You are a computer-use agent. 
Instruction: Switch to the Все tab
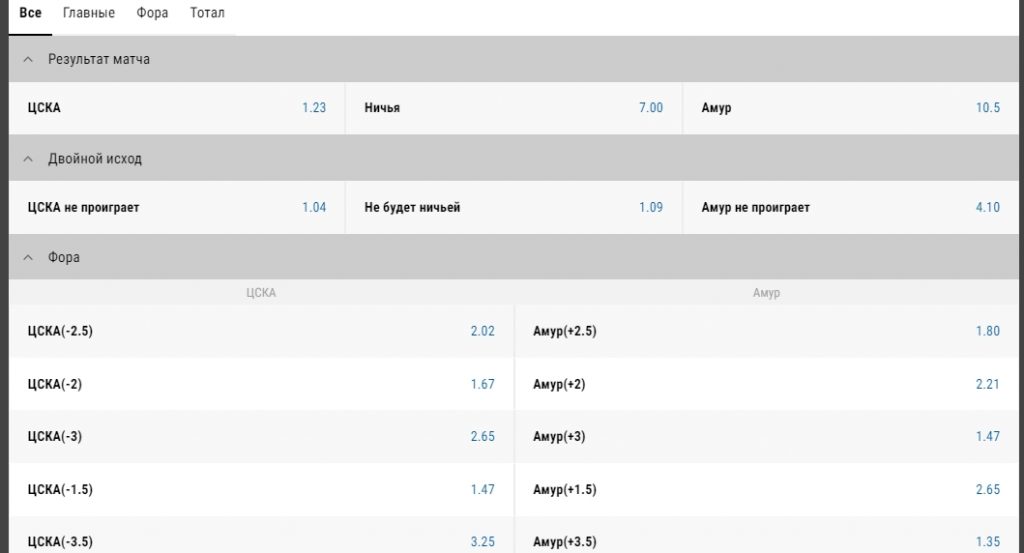pos(30,13)
